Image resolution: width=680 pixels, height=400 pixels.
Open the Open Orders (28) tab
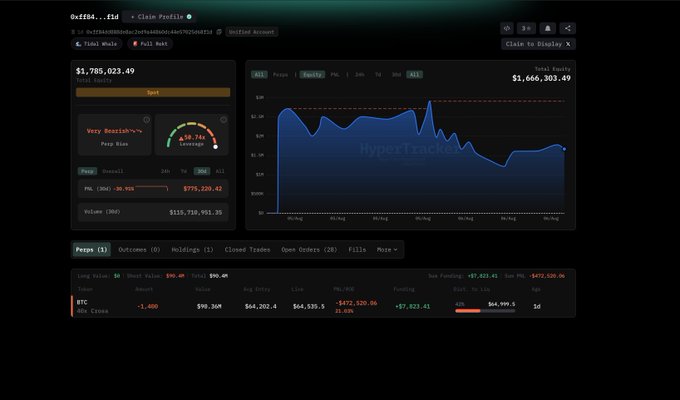[309, 249]
